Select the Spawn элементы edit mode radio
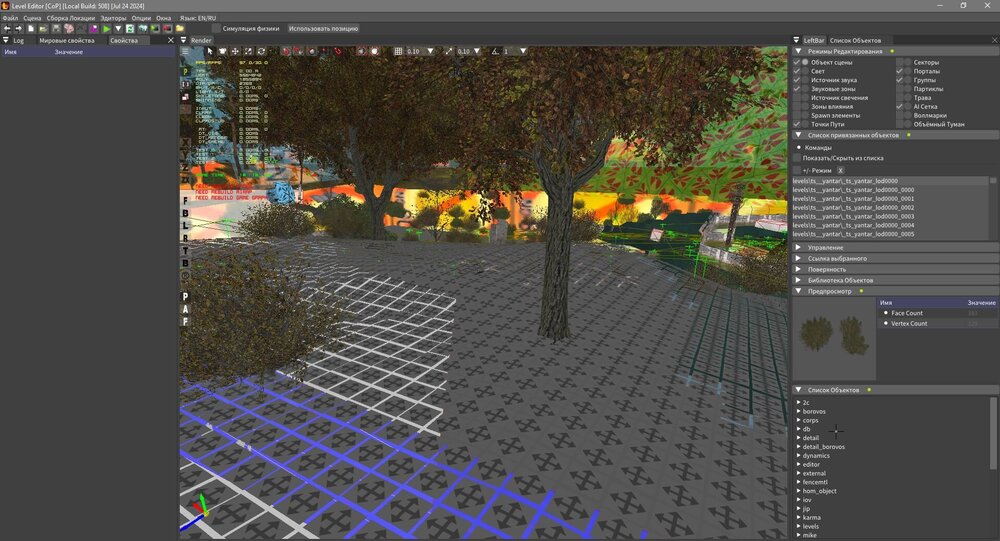Image resolution: width=1000 pixels, height=541 pixels. (805, 116)
